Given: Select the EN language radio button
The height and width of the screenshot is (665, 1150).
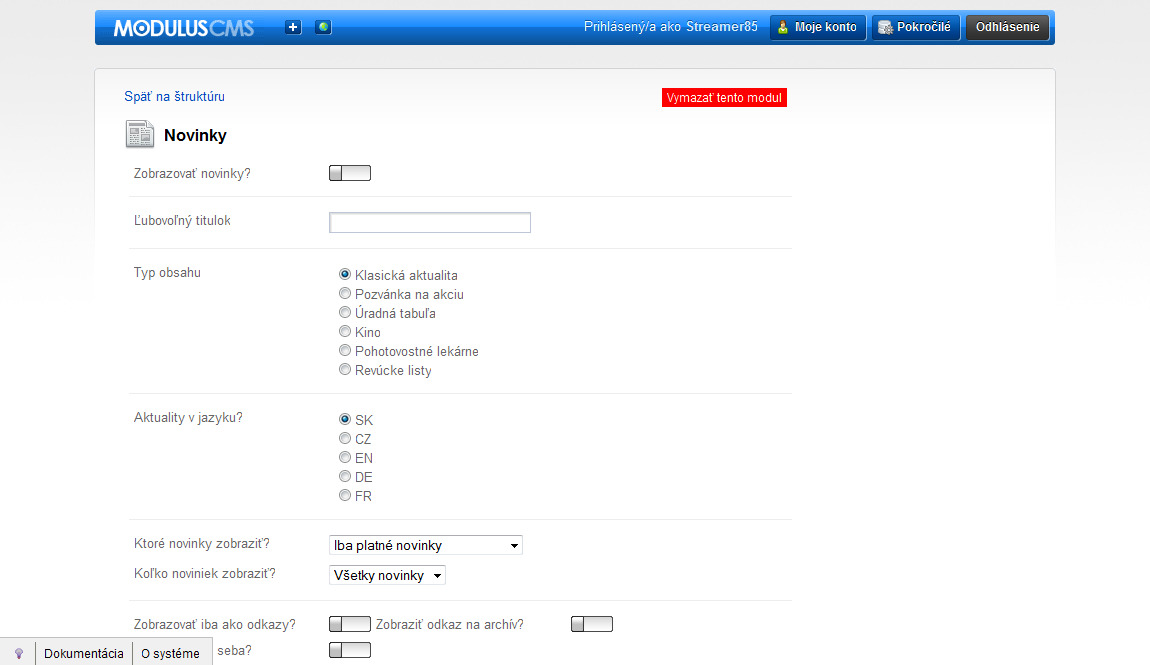Looking at the screenshot, I should pyautogui.click(x=345, y=458).
